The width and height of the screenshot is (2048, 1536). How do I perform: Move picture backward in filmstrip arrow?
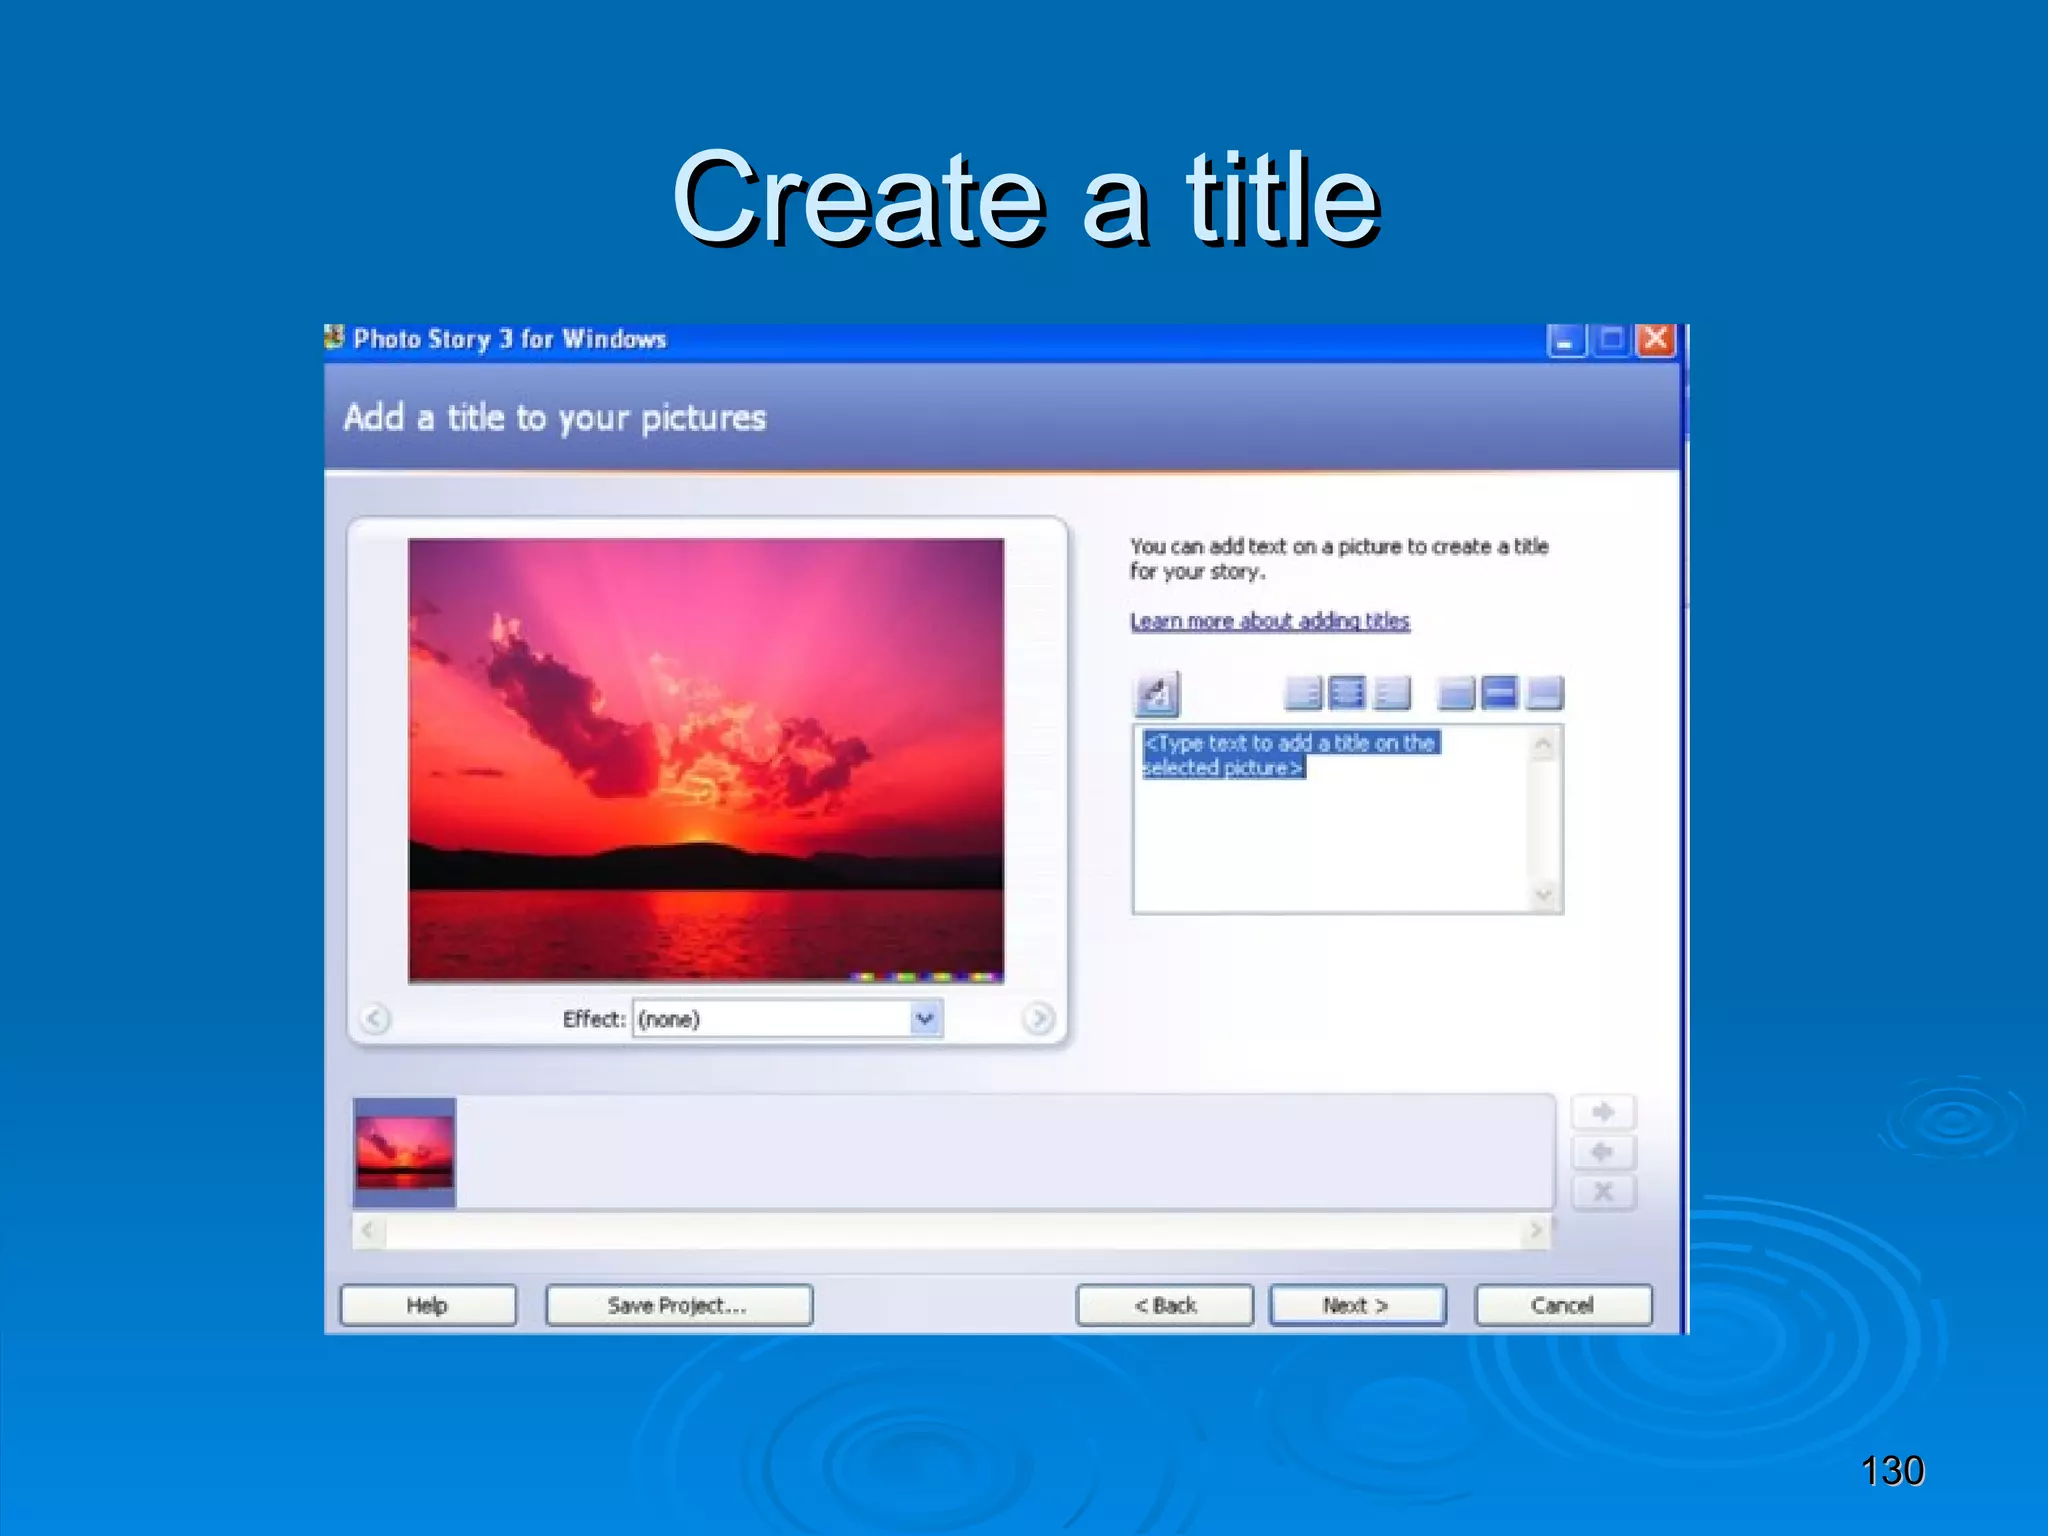point(1603,1152)
